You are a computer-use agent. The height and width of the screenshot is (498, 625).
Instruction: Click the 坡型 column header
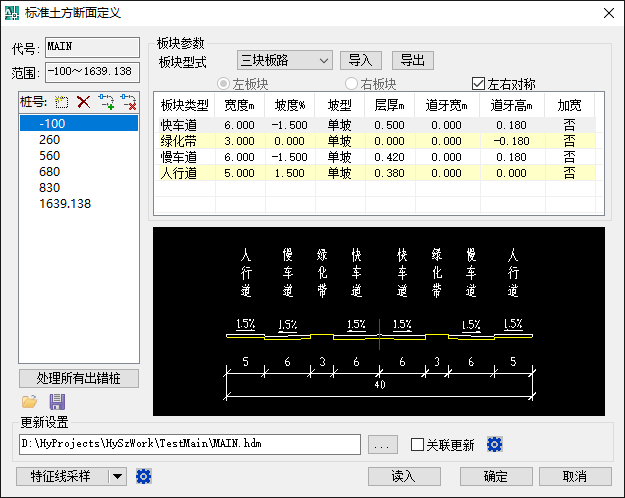click(340, 105)
